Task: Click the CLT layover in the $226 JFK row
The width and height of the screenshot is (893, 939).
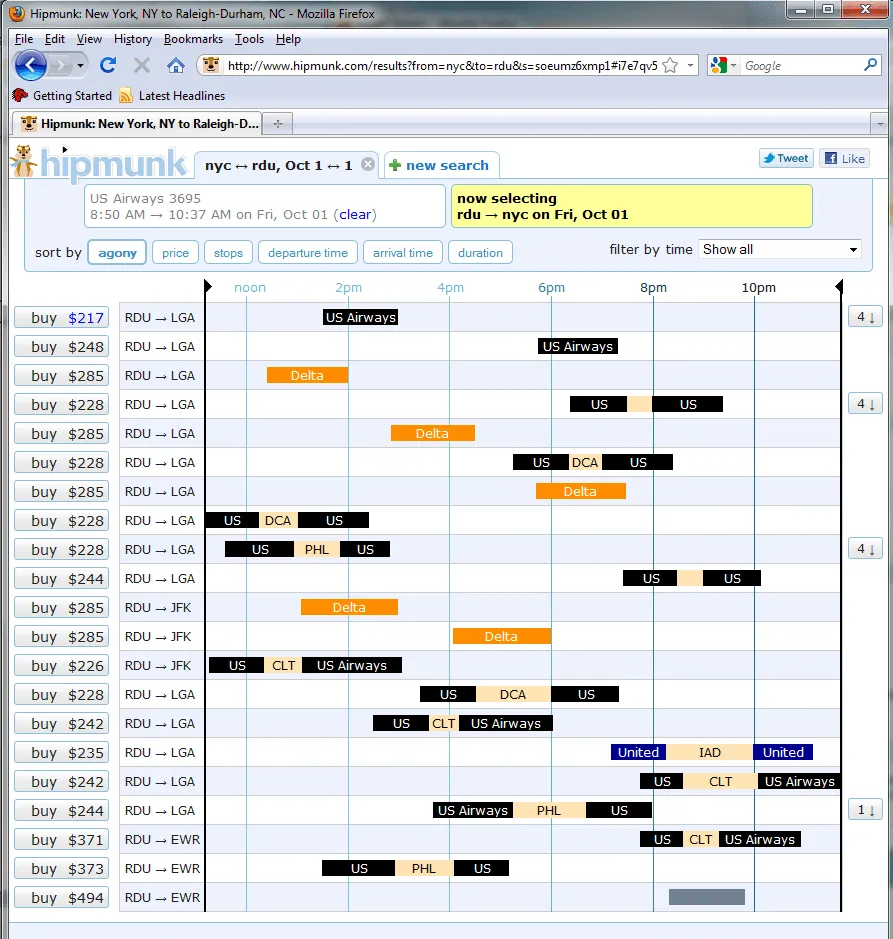Action: [283, 665]
